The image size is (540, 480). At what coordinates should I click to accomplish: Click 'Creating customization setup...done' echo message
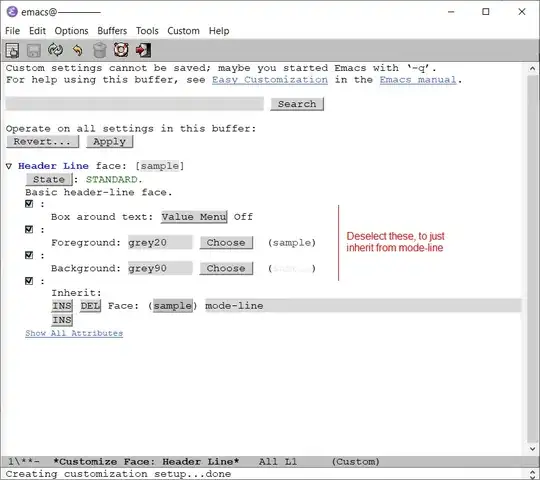coord(118,474)
